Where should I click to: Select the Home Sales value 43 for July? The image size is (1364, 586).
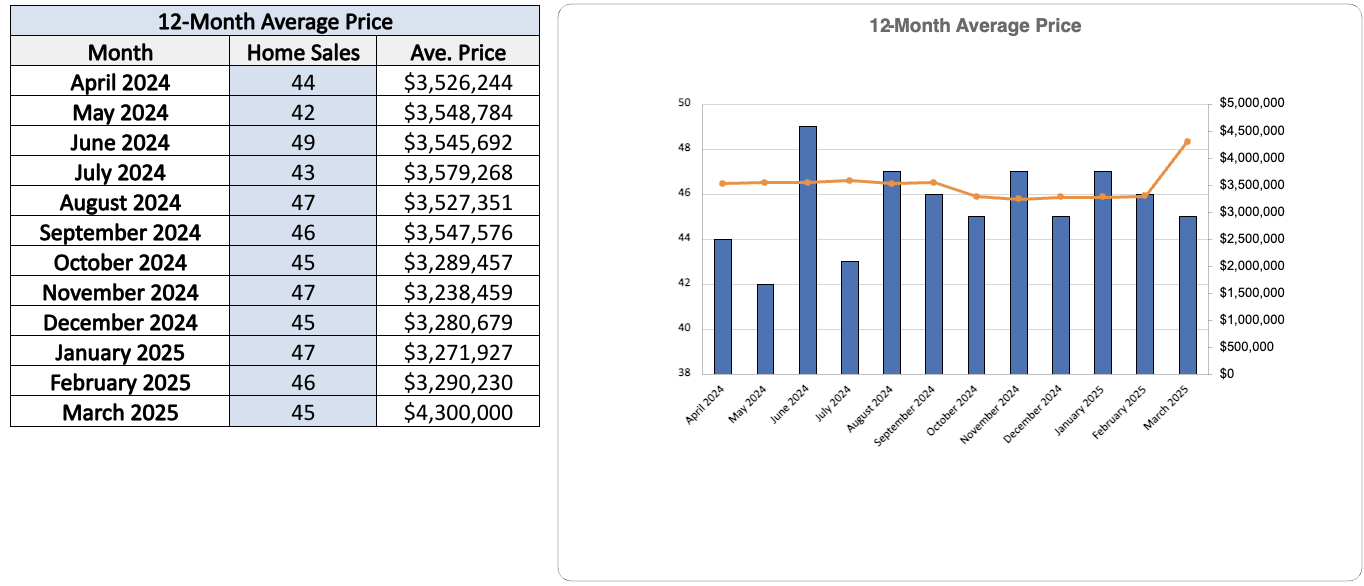pyautogui.click(x=303, y=172)
